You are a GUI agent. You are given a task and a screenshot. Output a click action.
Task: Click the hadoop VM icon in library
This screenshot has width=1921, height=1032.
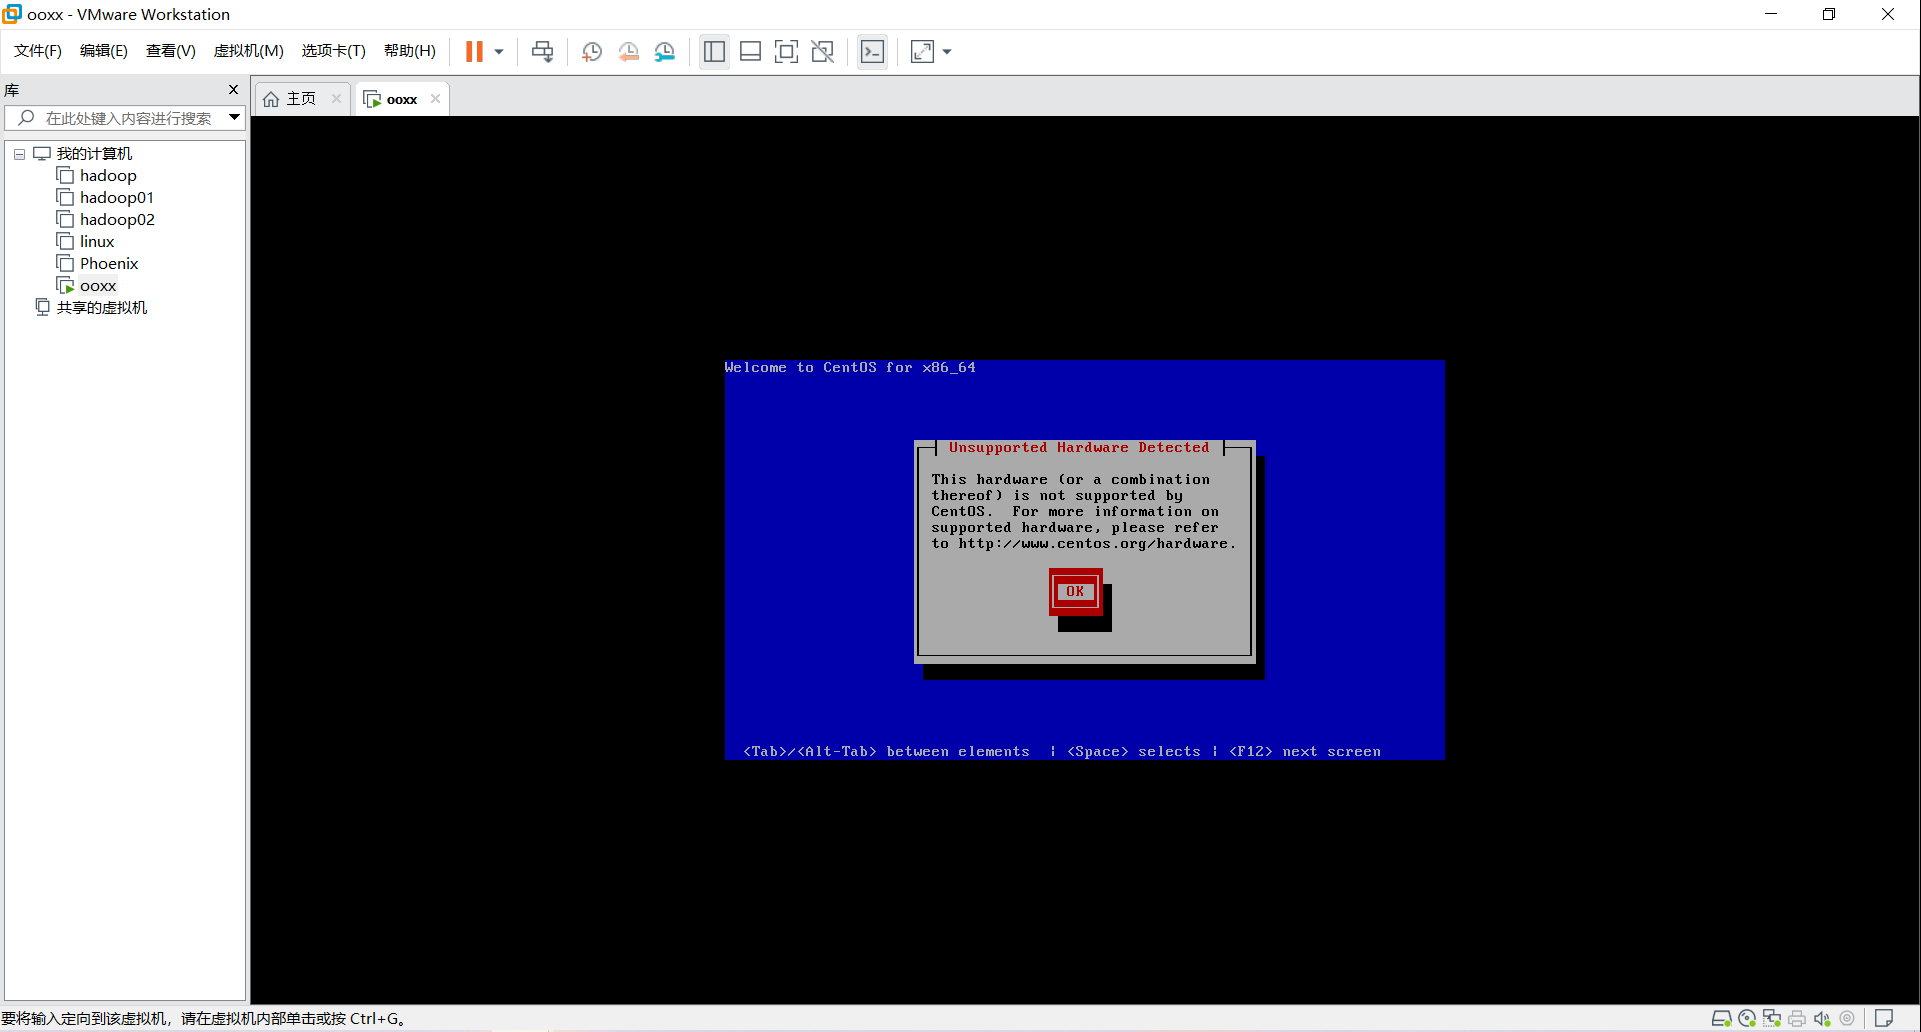[65, 176]
